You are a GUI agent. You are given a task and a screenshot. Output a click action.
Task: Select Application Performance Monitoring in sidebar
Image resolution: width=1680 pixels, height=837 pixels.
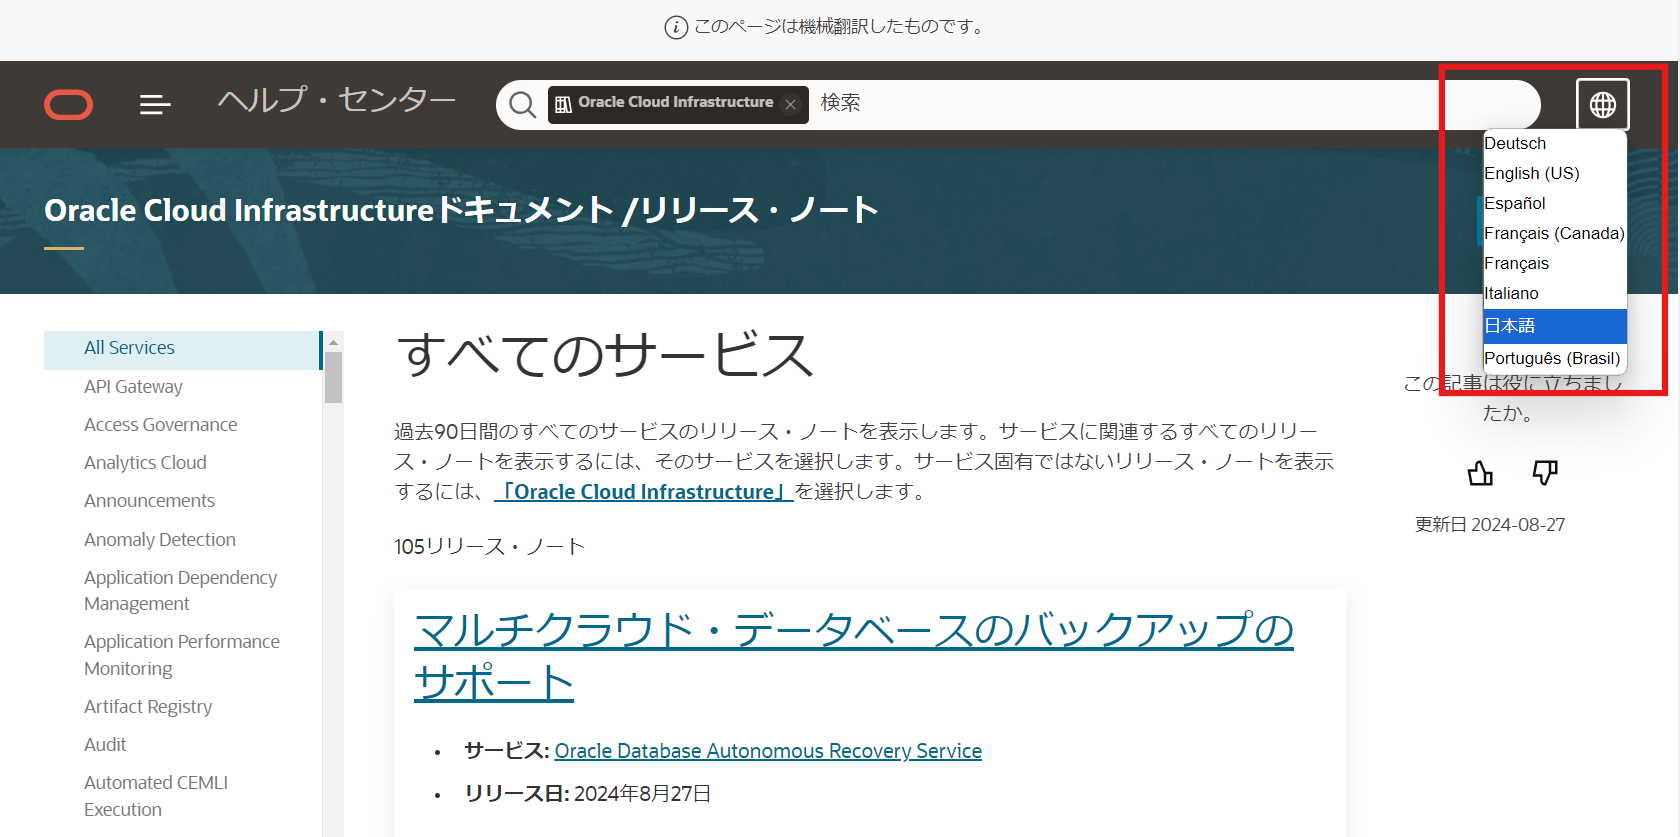tap(182, 655)
